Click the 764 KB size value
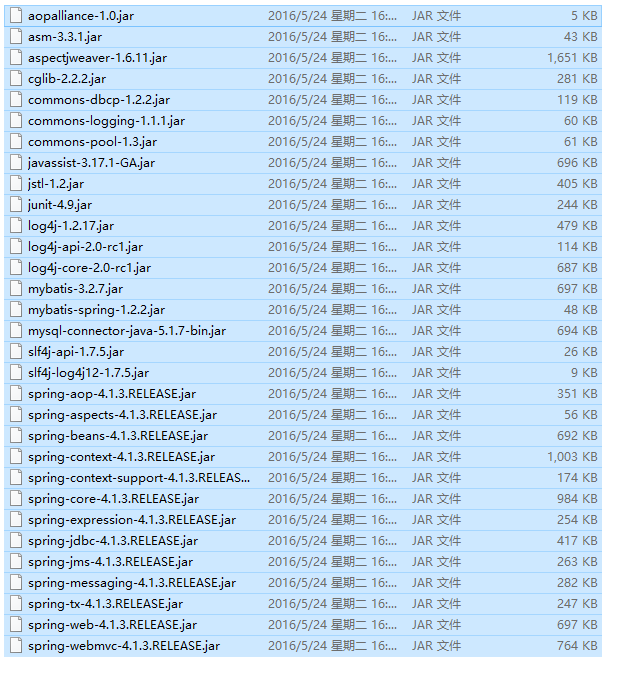 click(577, 647)
